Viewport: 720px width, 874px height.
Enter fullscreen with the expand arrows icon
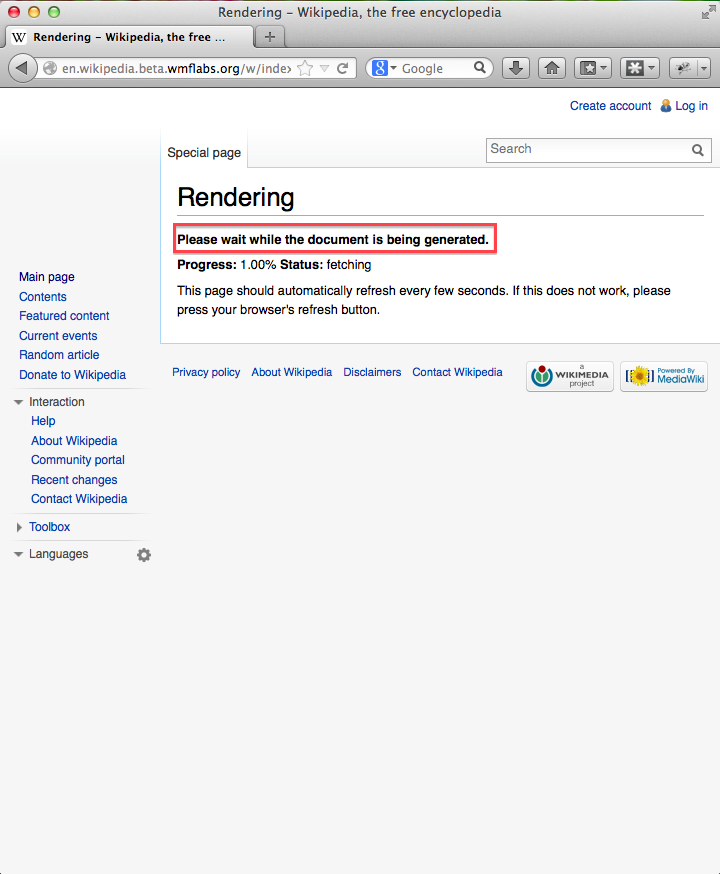(x=708, y=12)
